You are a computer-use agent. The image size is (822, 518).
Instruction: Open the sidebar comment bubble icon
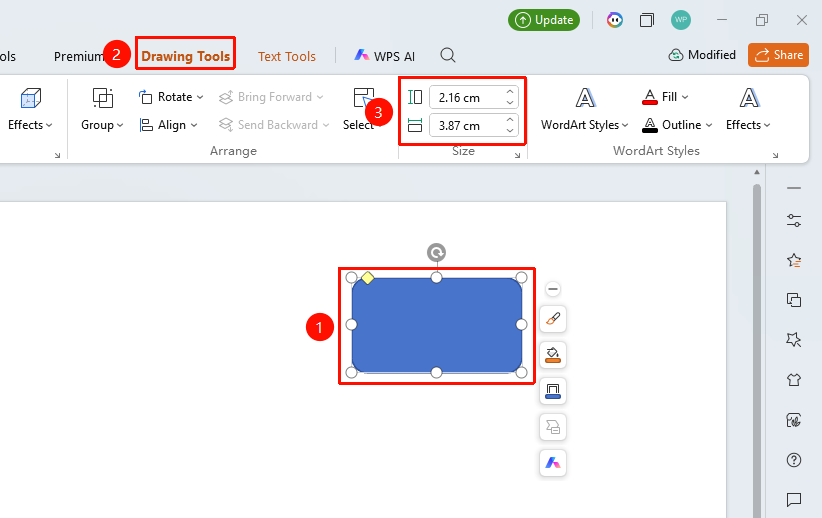(794, 500)
